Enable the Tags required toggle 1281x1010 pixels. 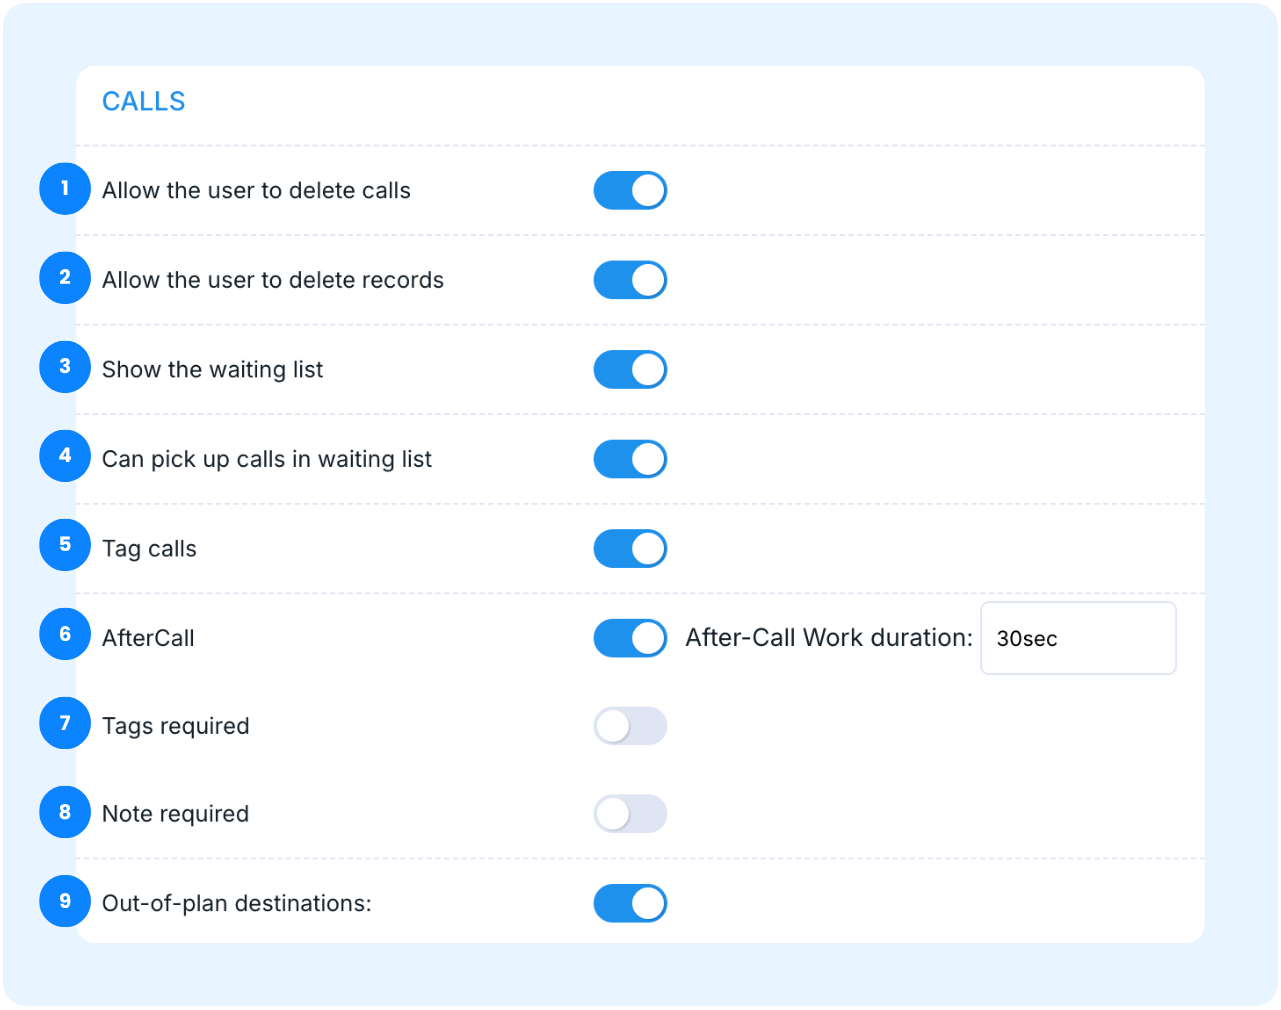pyautogui.click(x=630, y=726)
